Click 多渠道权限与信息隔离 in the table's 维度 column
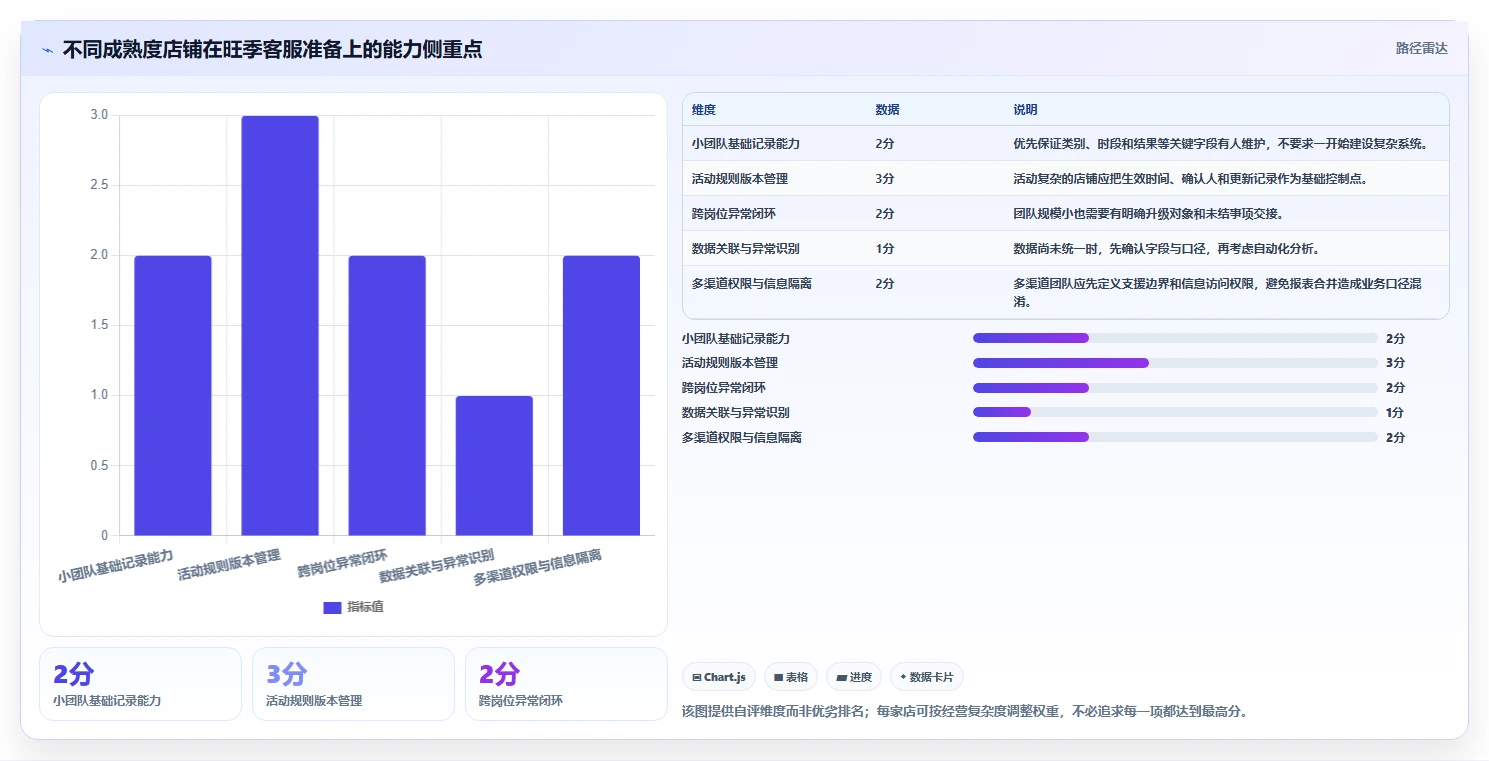 pos(752,284)
